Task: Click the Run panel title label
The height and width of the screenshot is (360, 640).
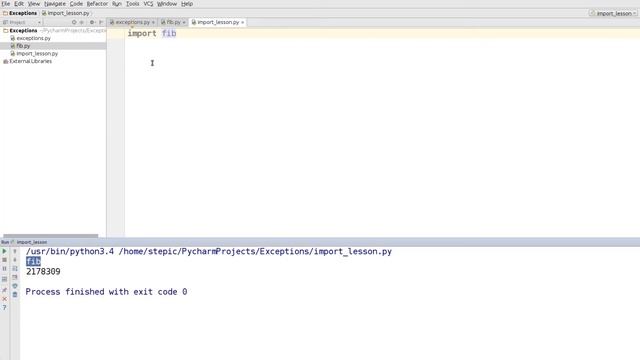Action: point(5,242)
